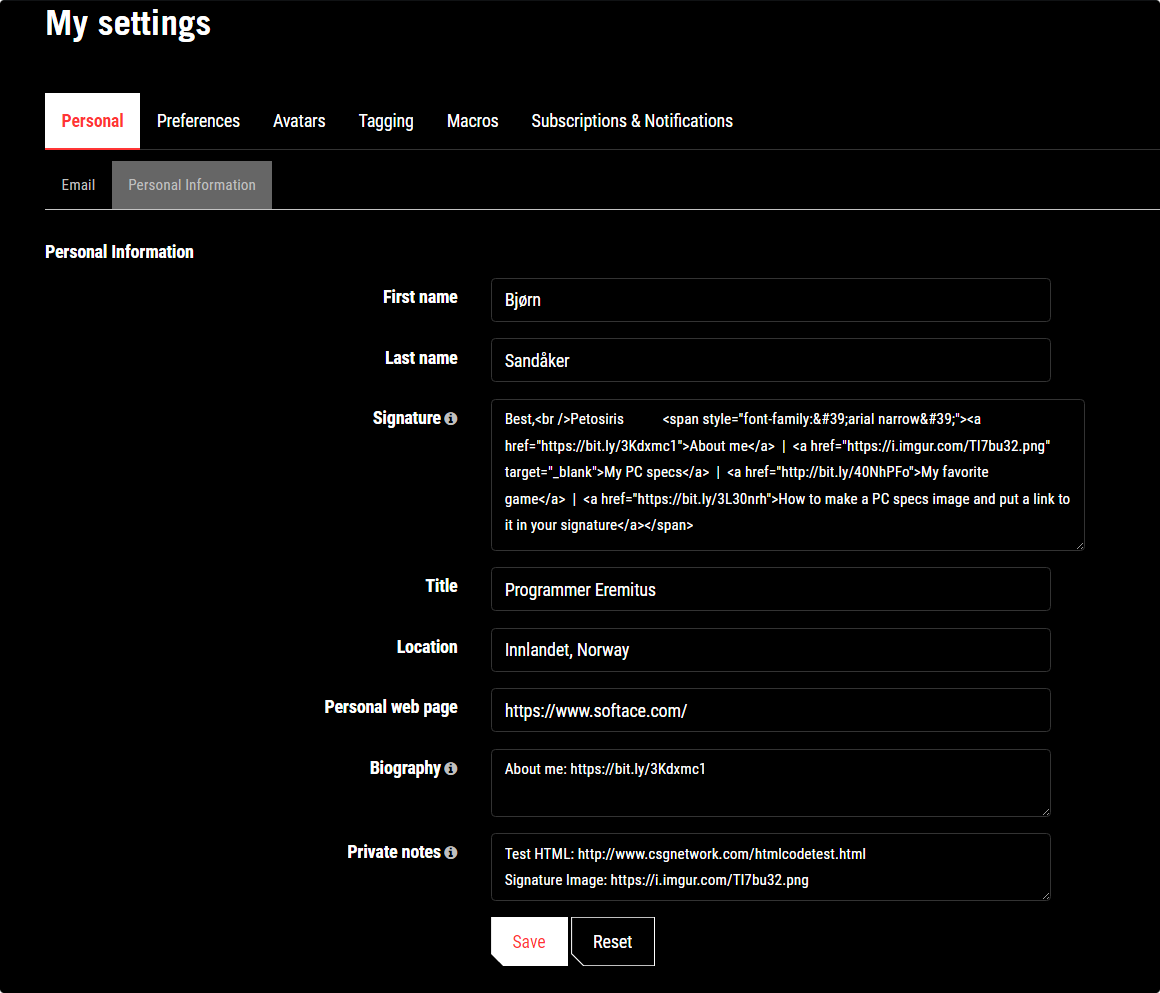Screen dimensions: 1160x993
Task: Switch to the Preferences tab
Action: (x=198, y=120)
